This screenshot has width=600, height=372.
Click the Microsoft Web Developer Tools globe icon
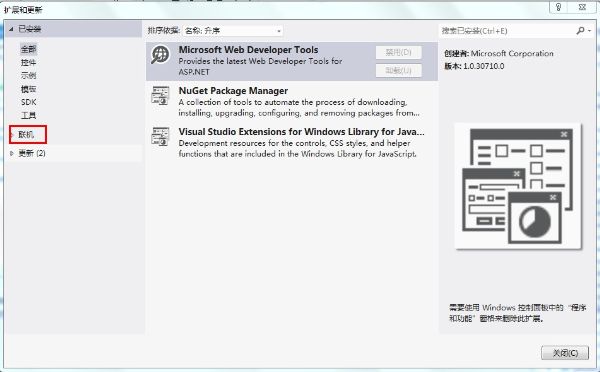click(x=160, y=55)
